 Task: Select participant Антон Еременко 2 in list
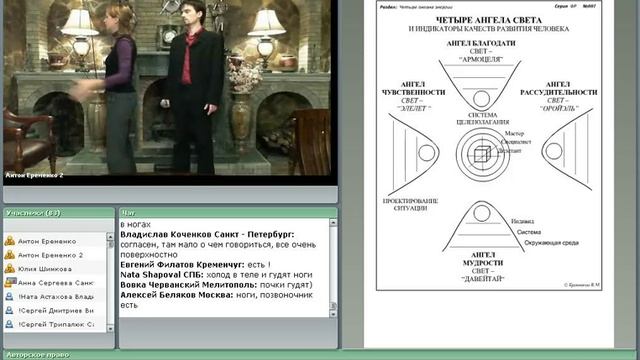click(x=55, y=255)
